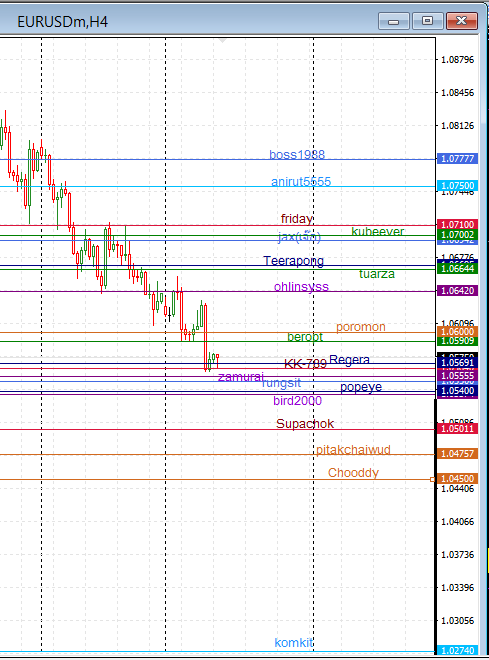The image size is (489, 660).
Task: Click the Teerapong line label
Action: click(x=294, y=261)
